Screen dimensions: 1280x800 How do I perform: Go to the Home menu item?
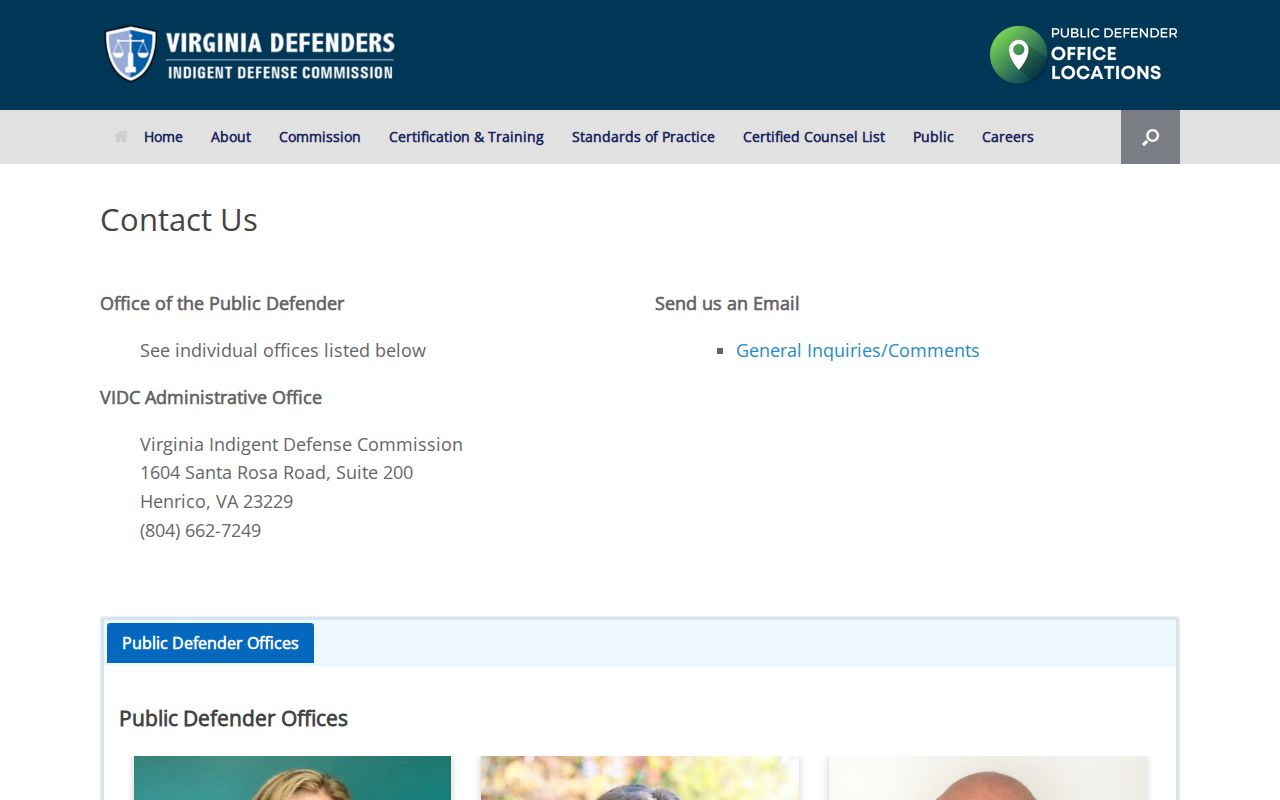[163, 137]
